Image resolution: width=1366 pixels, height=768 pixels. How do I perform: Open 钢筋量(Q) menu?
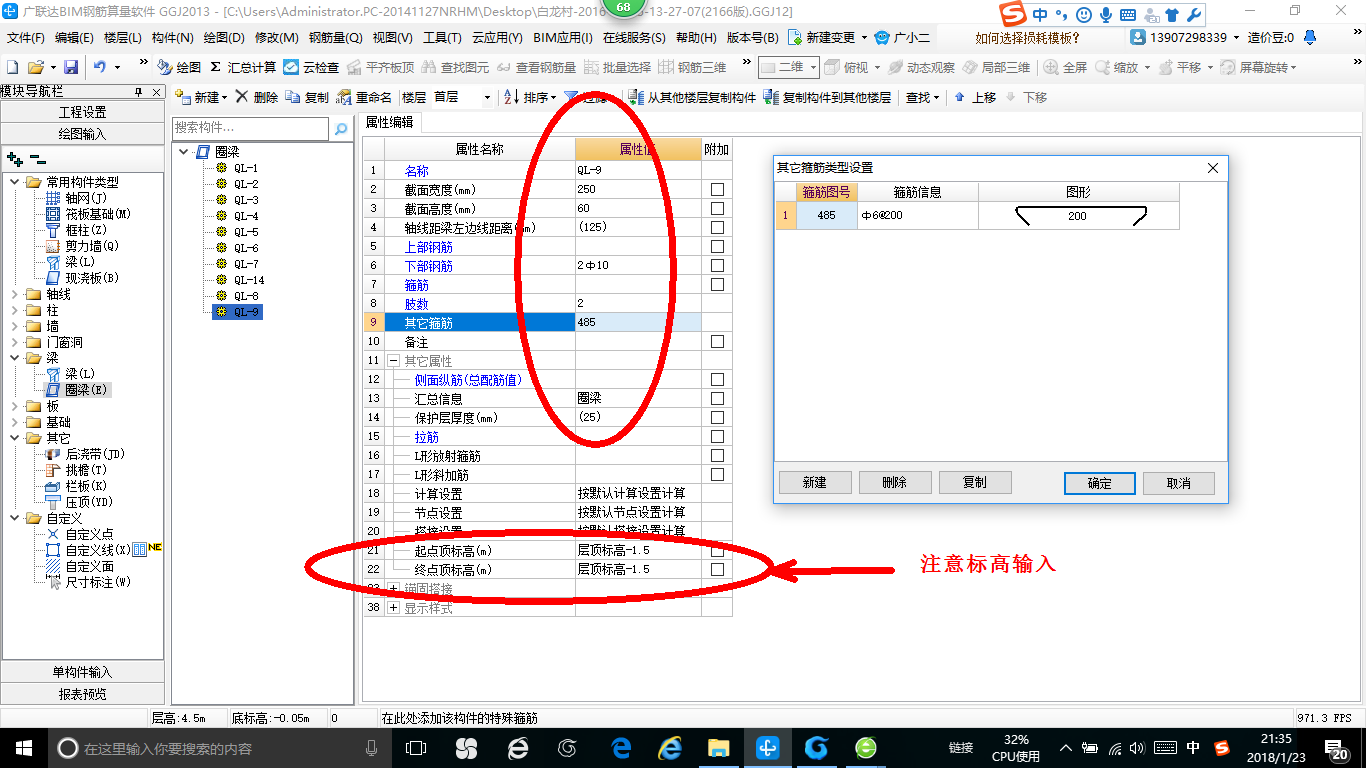[335, 37]
